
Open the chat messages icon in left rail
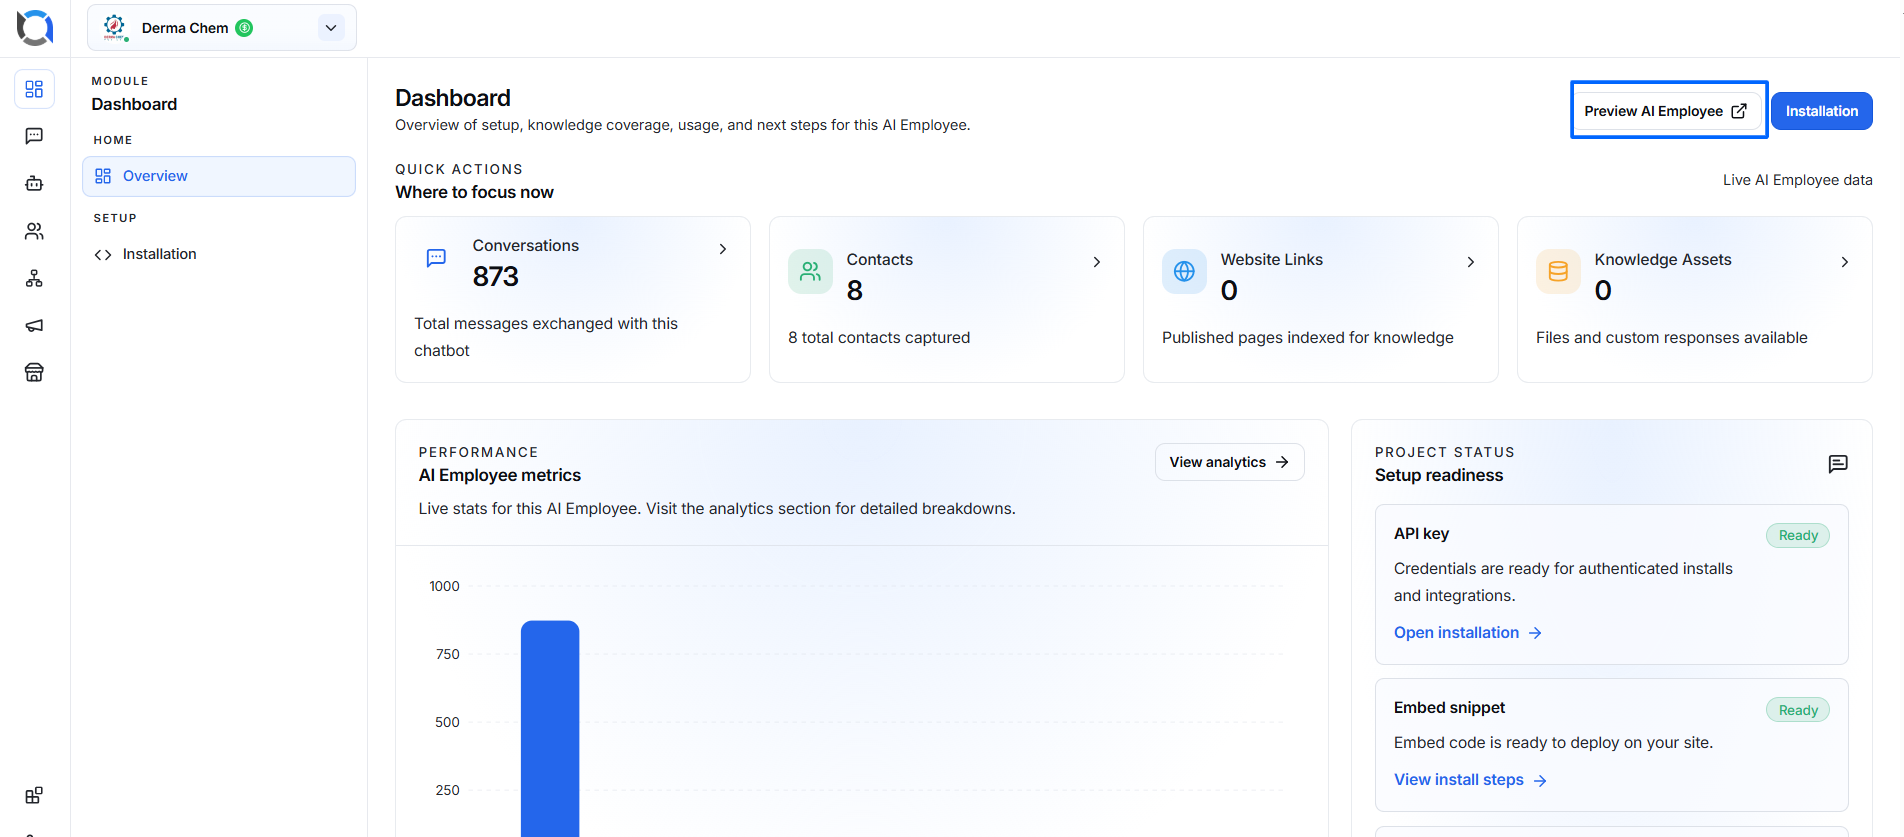[x=34, y=136]
